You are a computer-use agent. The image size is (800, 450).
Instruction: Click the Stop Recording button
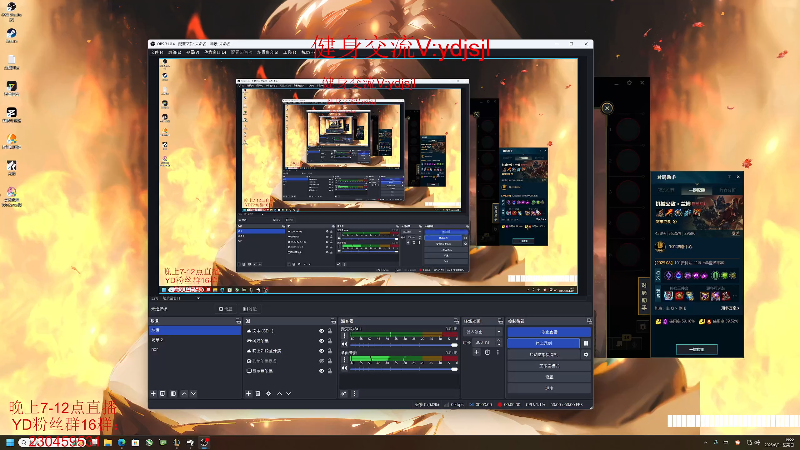pyautogui.click(x=544, y=343)
